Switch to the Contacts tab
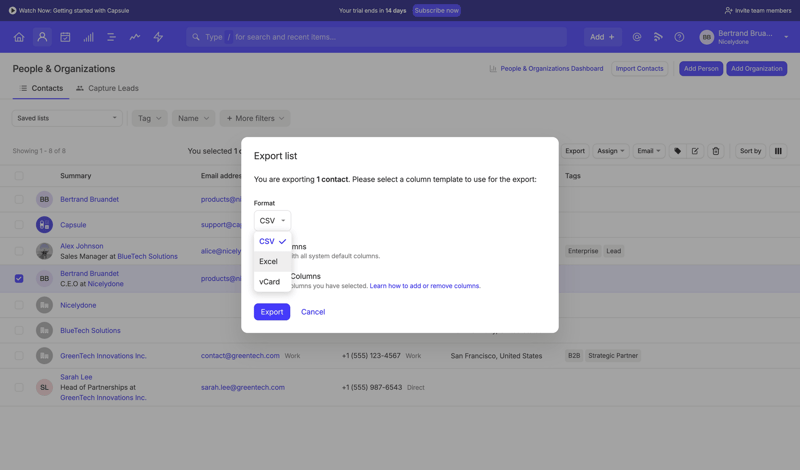The width and height of the screenshot is (800, 470). coord(41,88)
